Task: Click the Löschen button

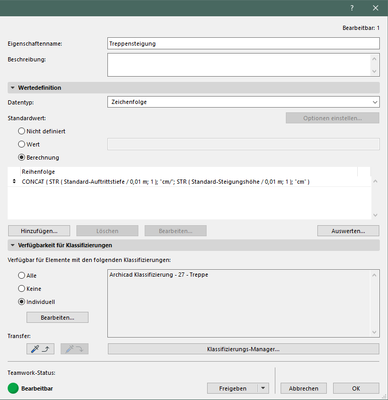Action: click(107, 231)
